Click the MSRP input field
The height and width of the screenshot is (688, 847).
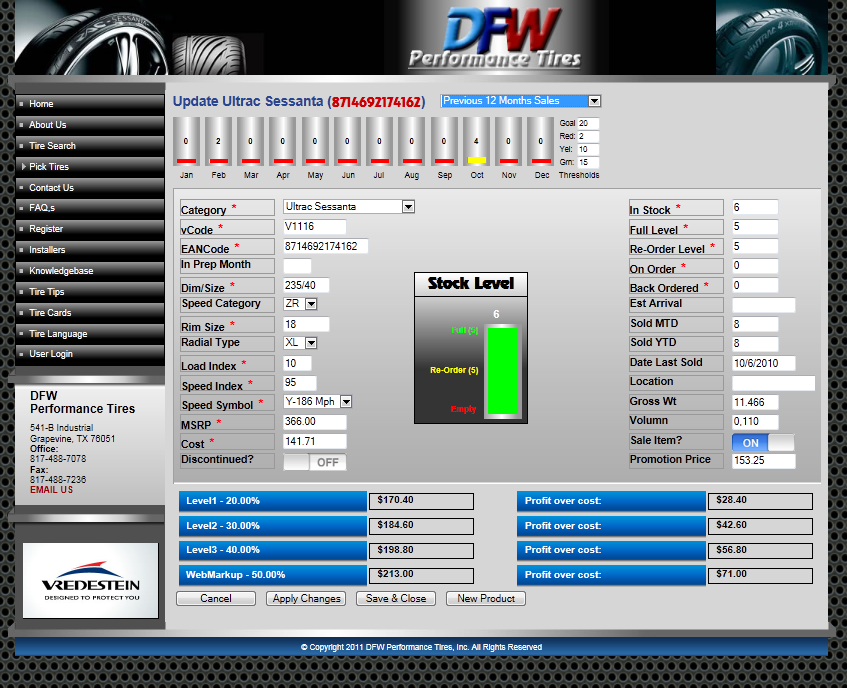315,422
